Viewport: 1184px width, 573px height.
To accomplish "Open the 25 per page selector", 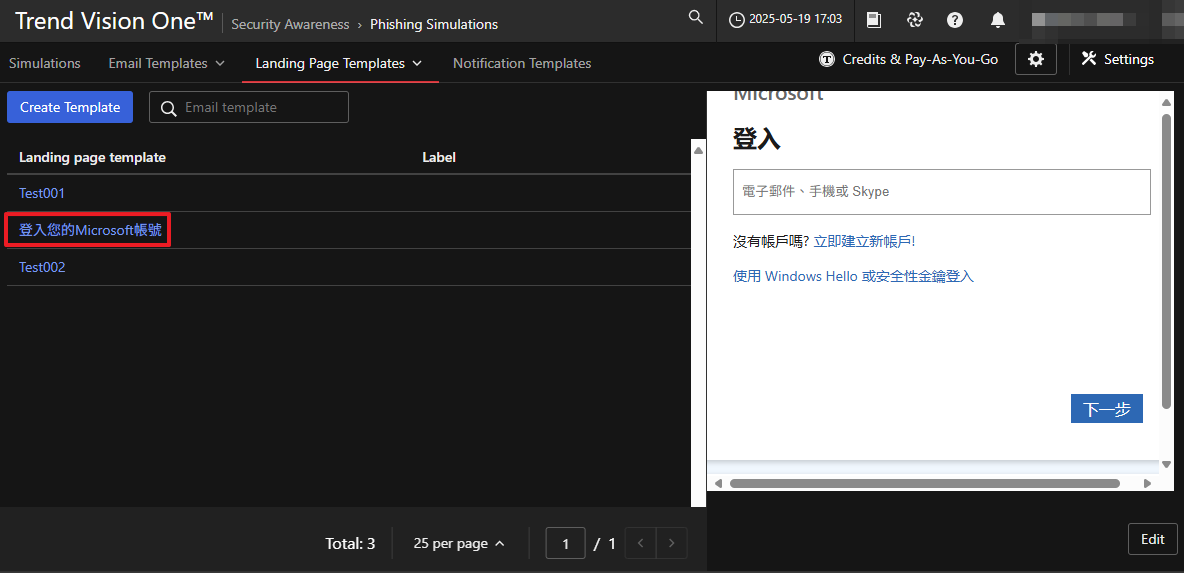I will pos(459,543).
